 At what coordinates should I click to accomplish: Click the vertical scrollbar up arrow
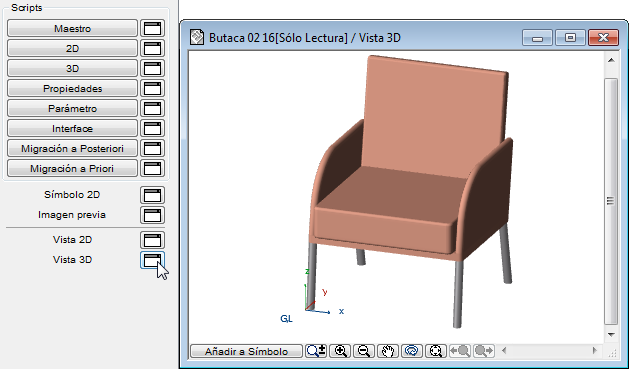point(611,61)
